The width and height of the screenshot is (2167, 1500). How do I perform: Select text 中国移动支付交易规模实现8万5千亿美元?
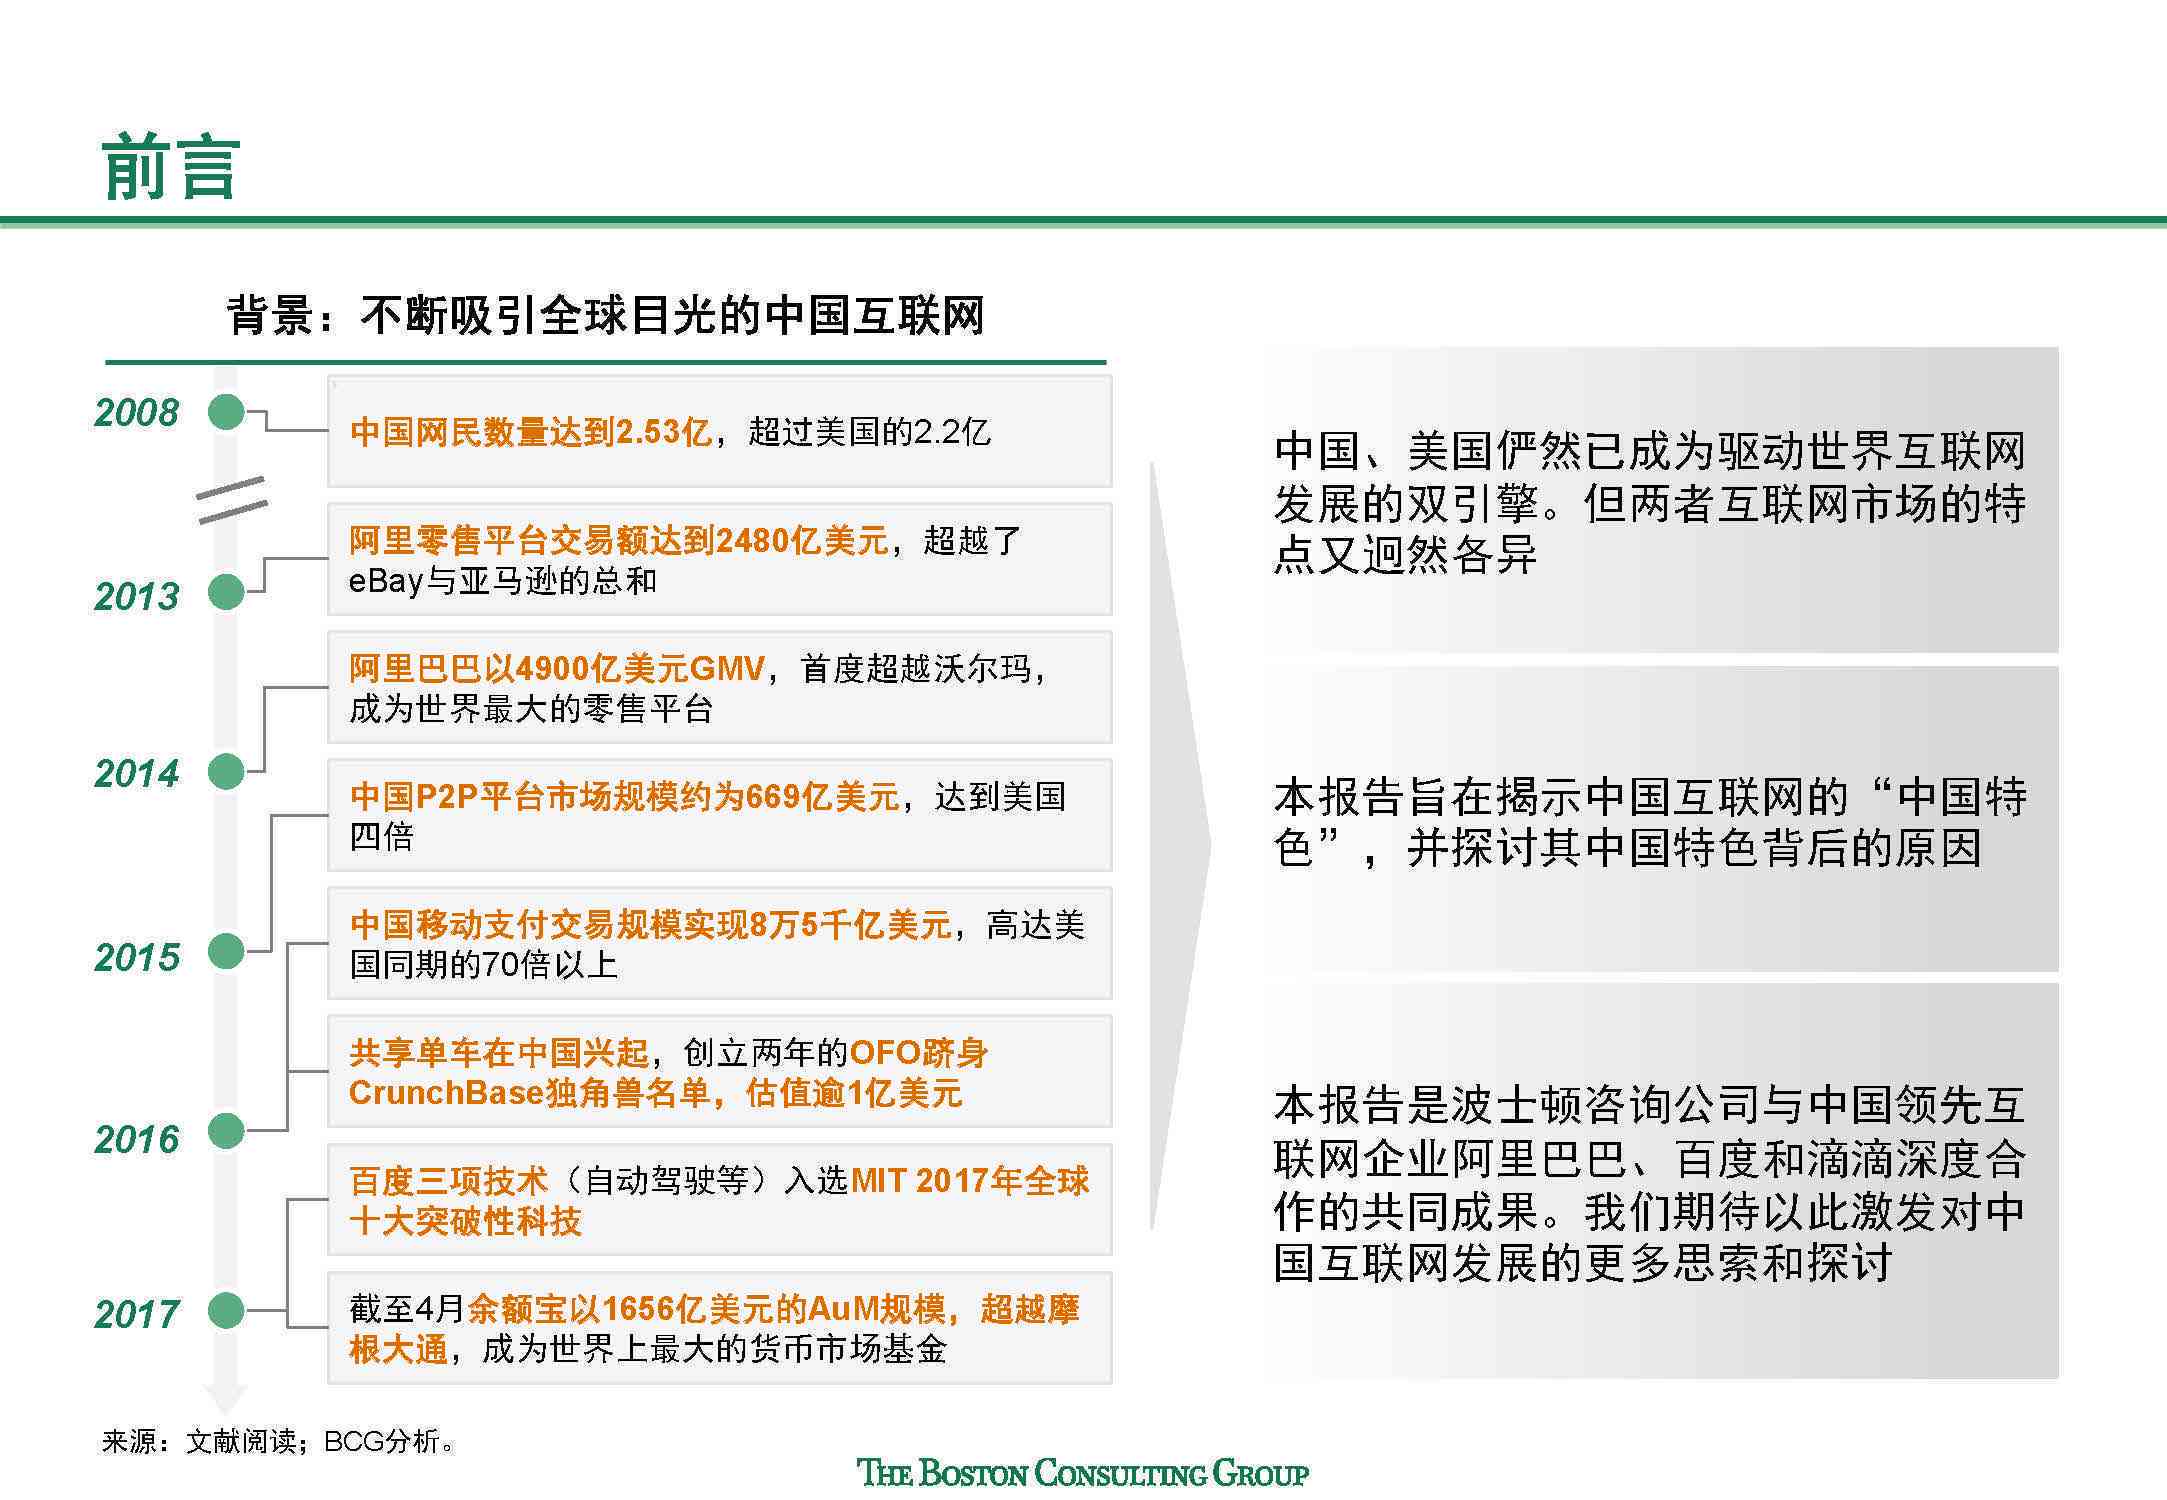(650, 925)
